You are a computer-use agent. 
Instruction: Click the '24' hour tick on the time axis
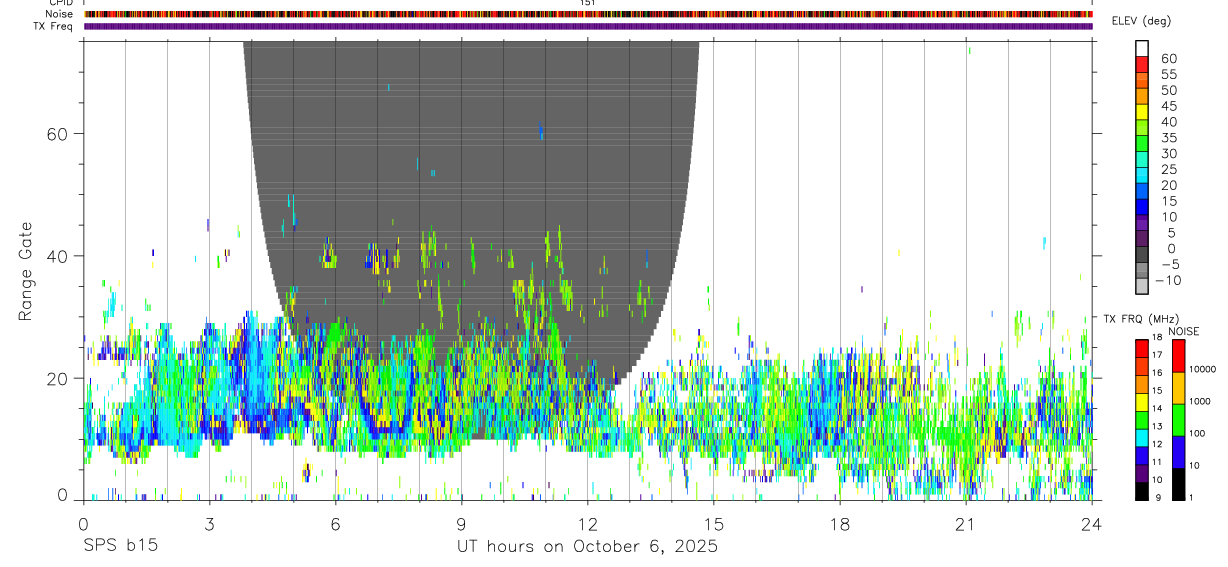pos(1092,523)
